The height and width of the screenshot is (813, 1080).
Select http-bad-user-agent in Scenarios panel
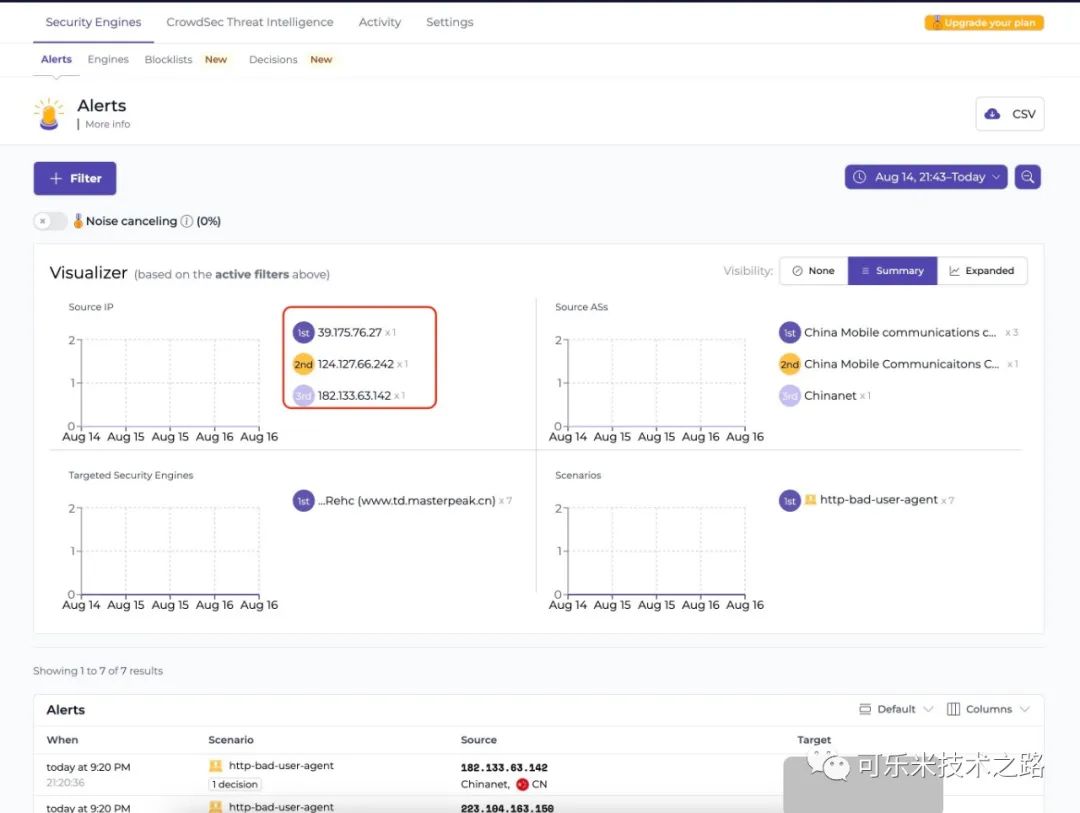[x=878, y=500]
